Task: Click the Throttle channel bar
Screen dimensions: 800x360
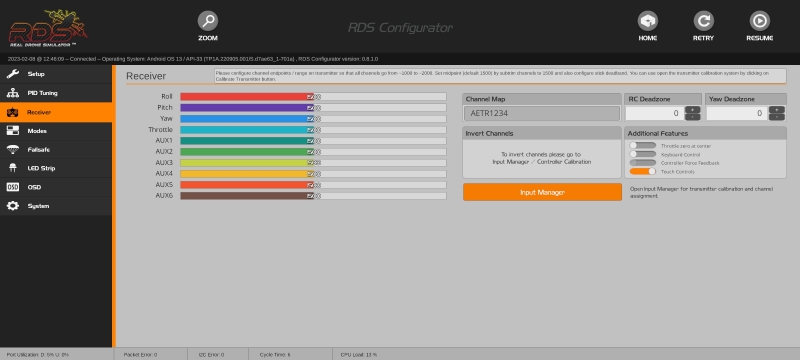Action: coord(313,130)
